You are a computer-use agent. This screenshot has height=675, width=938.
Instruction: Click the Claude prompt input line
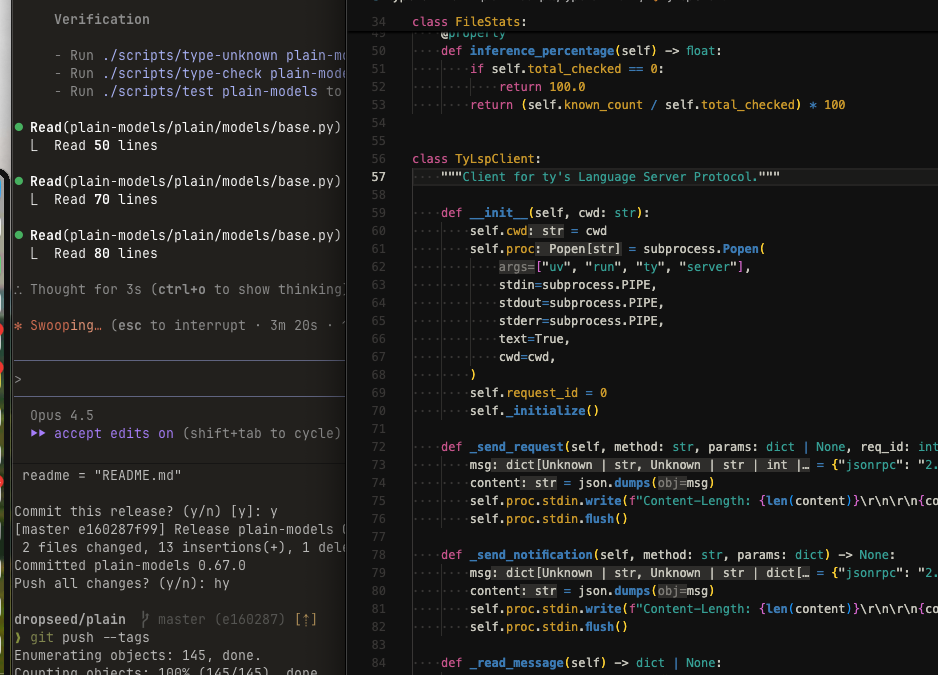180,379
